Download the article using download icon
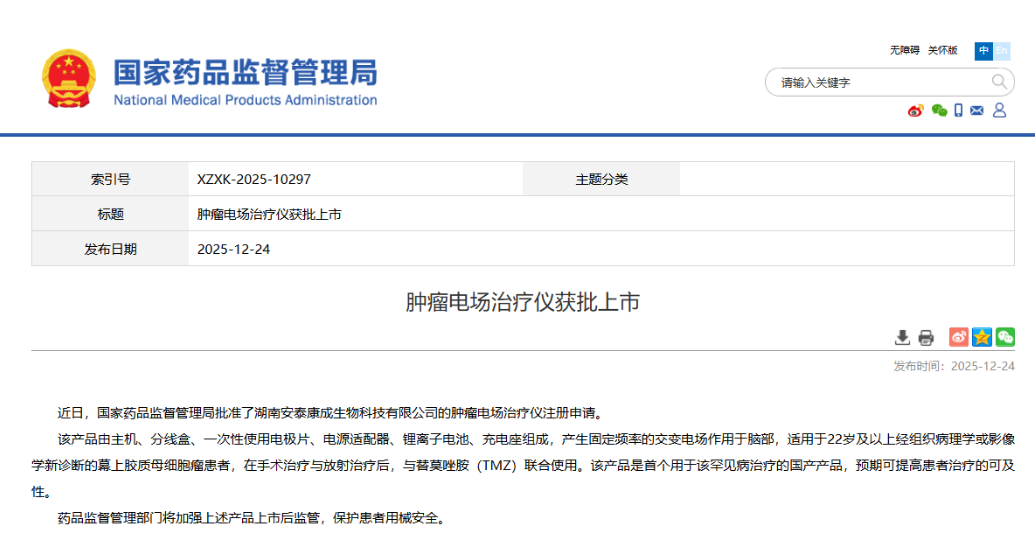 tap(902, 337)
